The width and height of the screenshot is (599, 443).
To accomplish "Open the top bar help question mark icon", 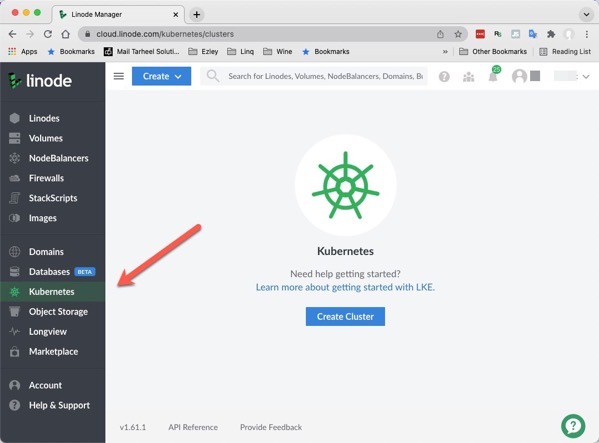I will coord(444,77).
